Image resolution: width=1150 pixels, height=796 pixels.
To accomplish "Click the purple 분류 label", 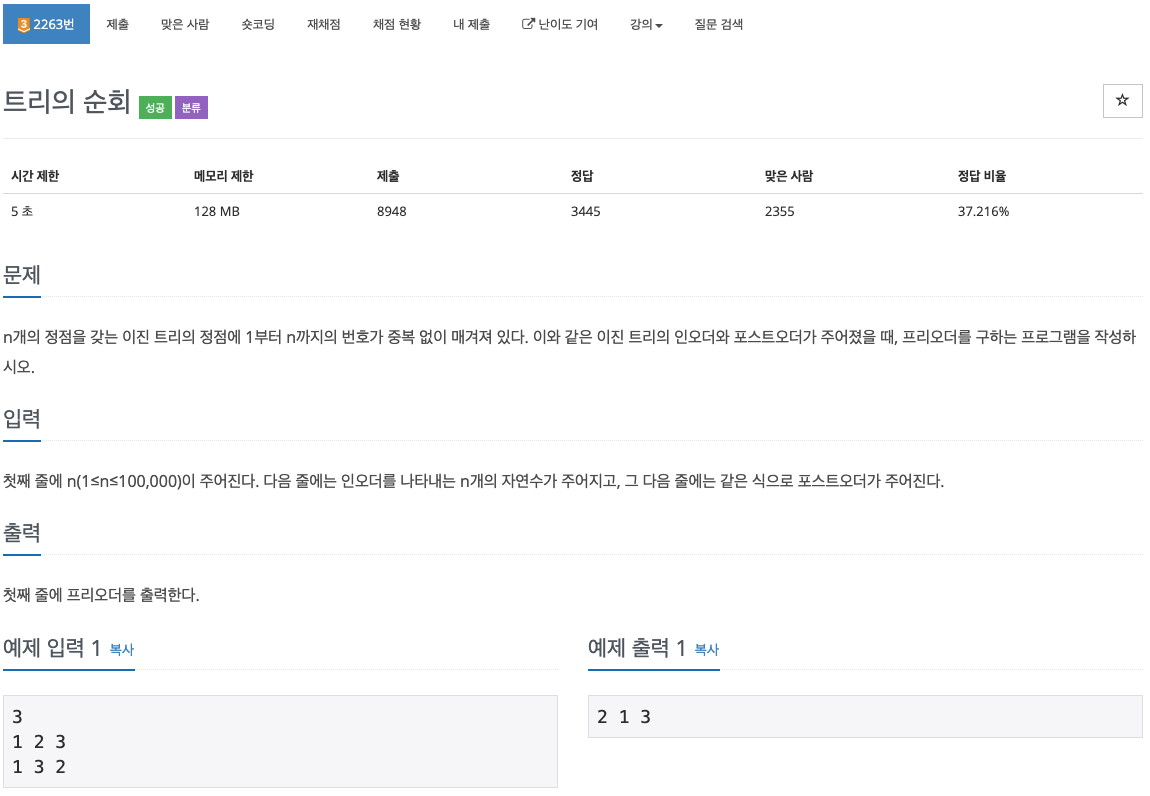I will click(x=191, y=108).
